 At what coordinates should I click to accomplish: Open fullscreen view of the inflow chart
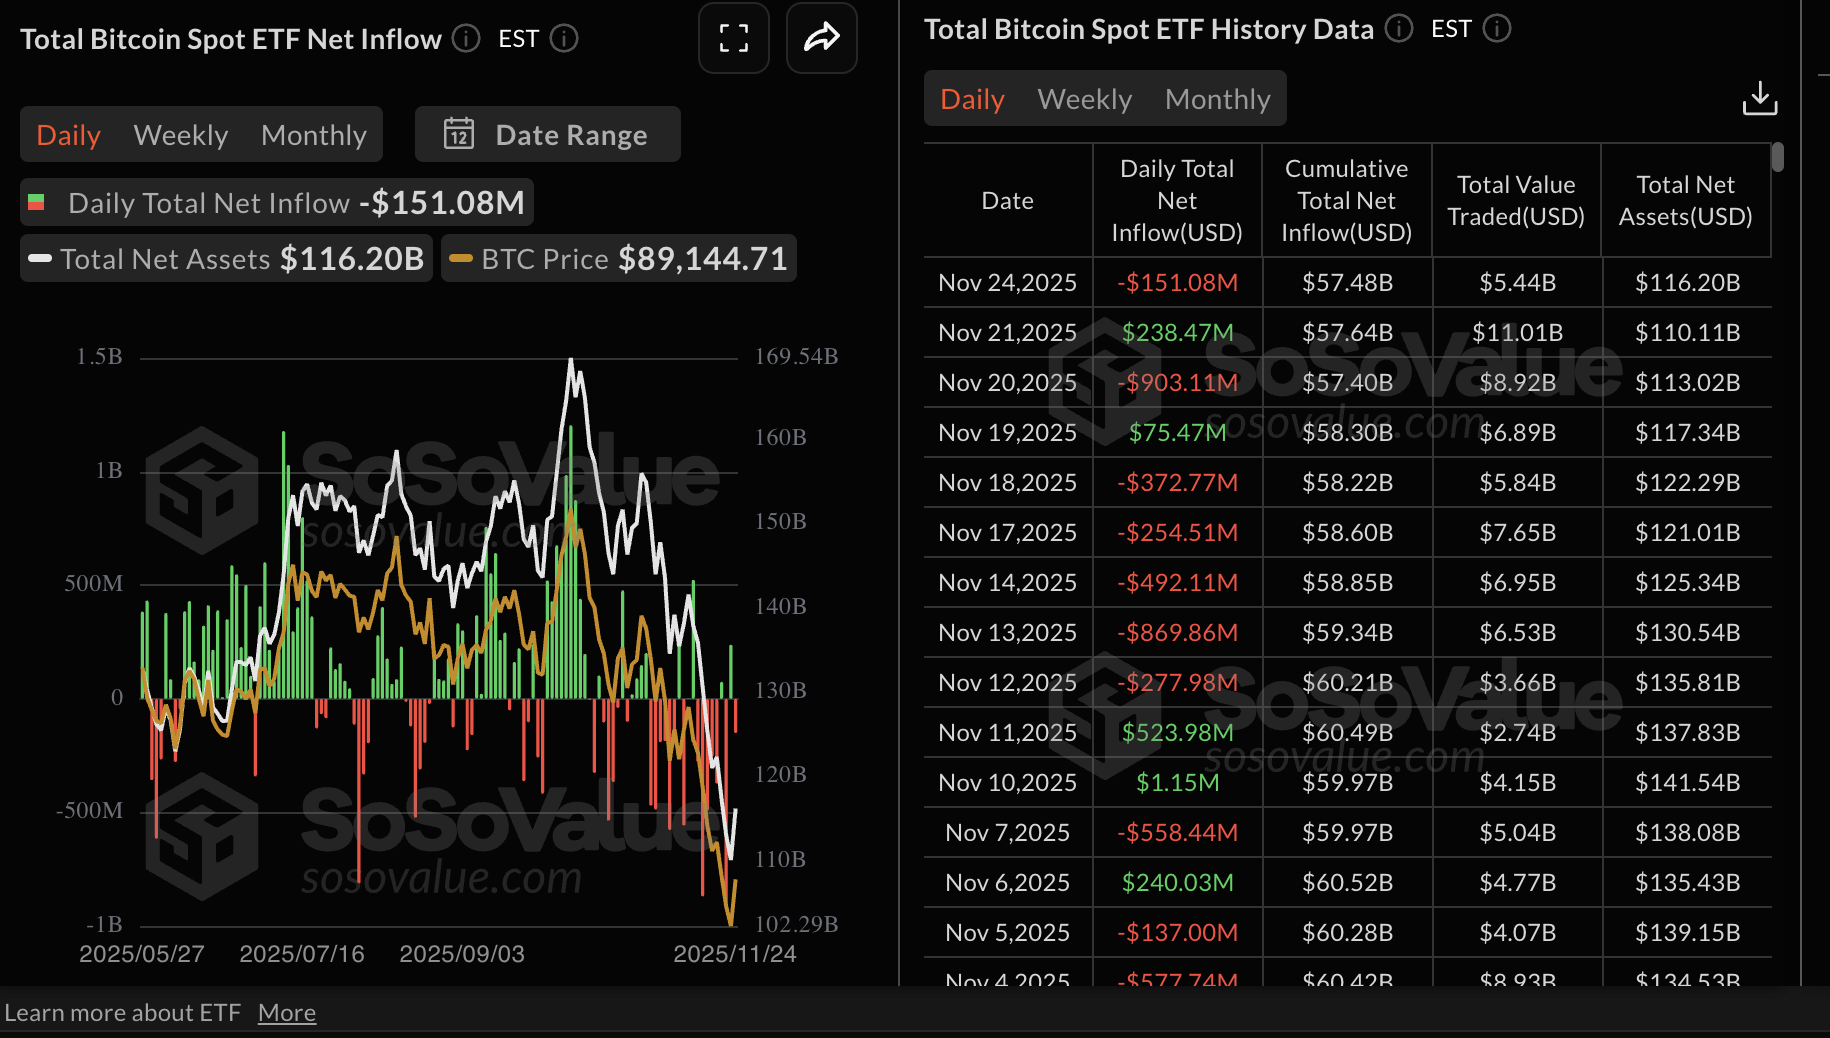[x=733, y=38]
